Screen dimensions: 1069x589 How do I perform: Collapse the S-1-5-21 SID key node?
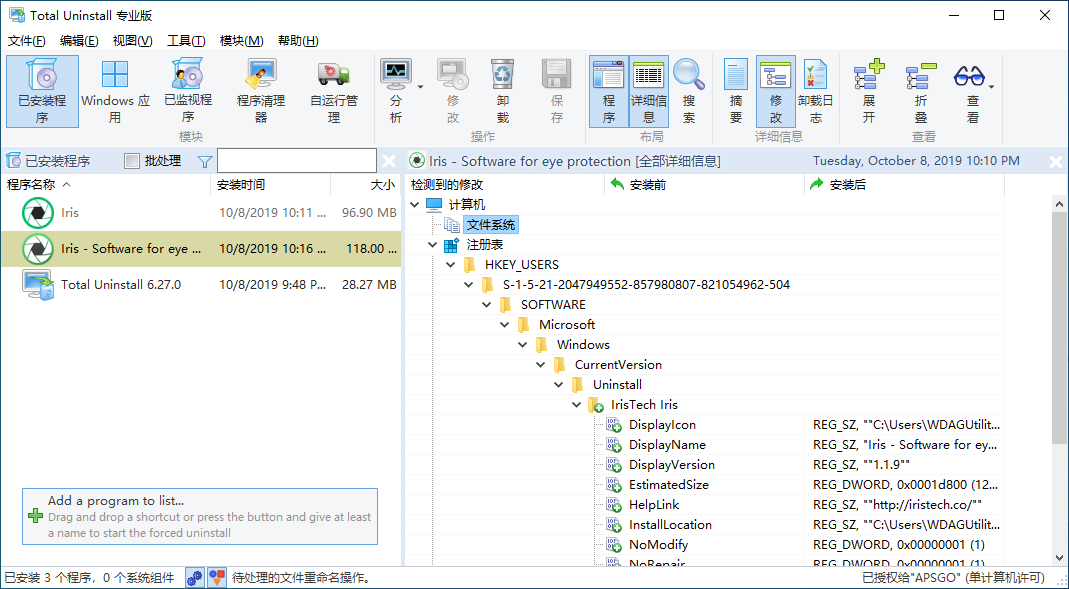tap(468, 284)
